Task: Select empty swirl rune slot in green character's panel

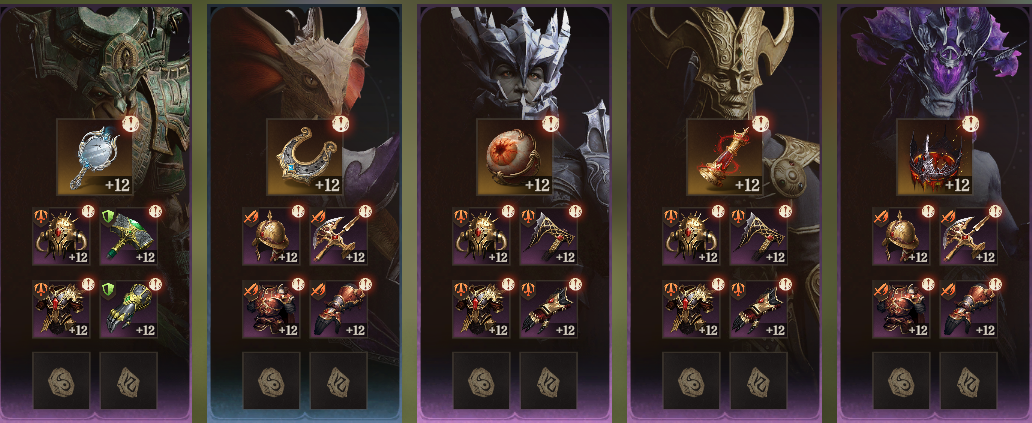Action: point(61,381)
